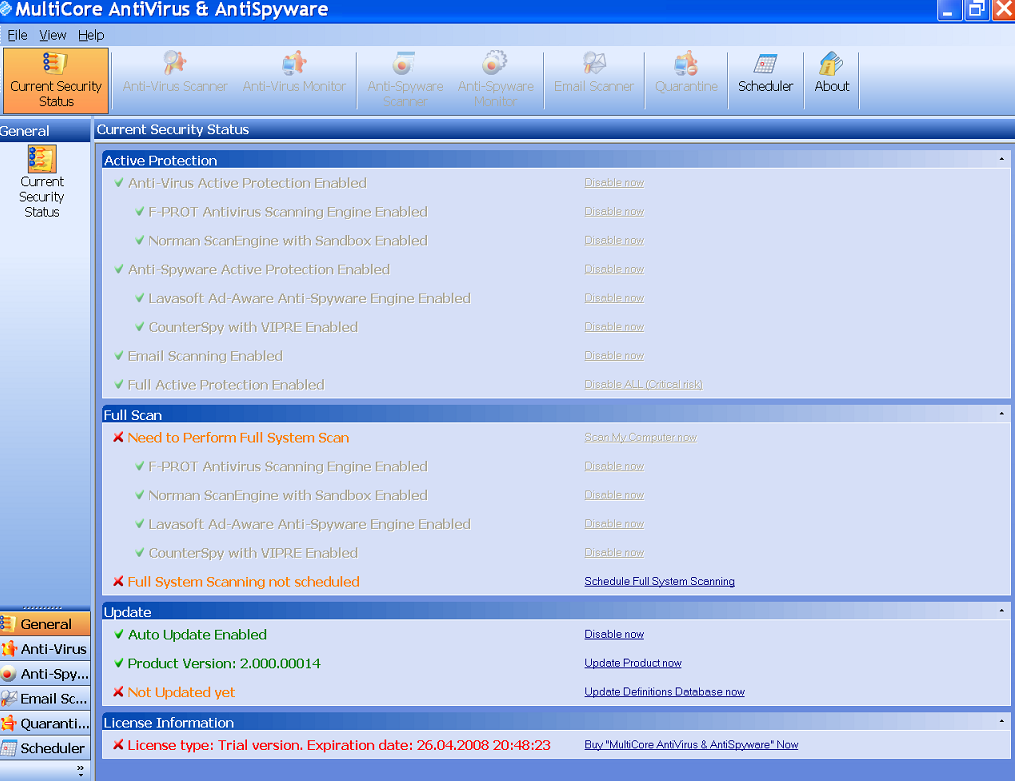Disable Email Scanning now
This screenshot has width=1015, height=781.
(x=614, y=355)
